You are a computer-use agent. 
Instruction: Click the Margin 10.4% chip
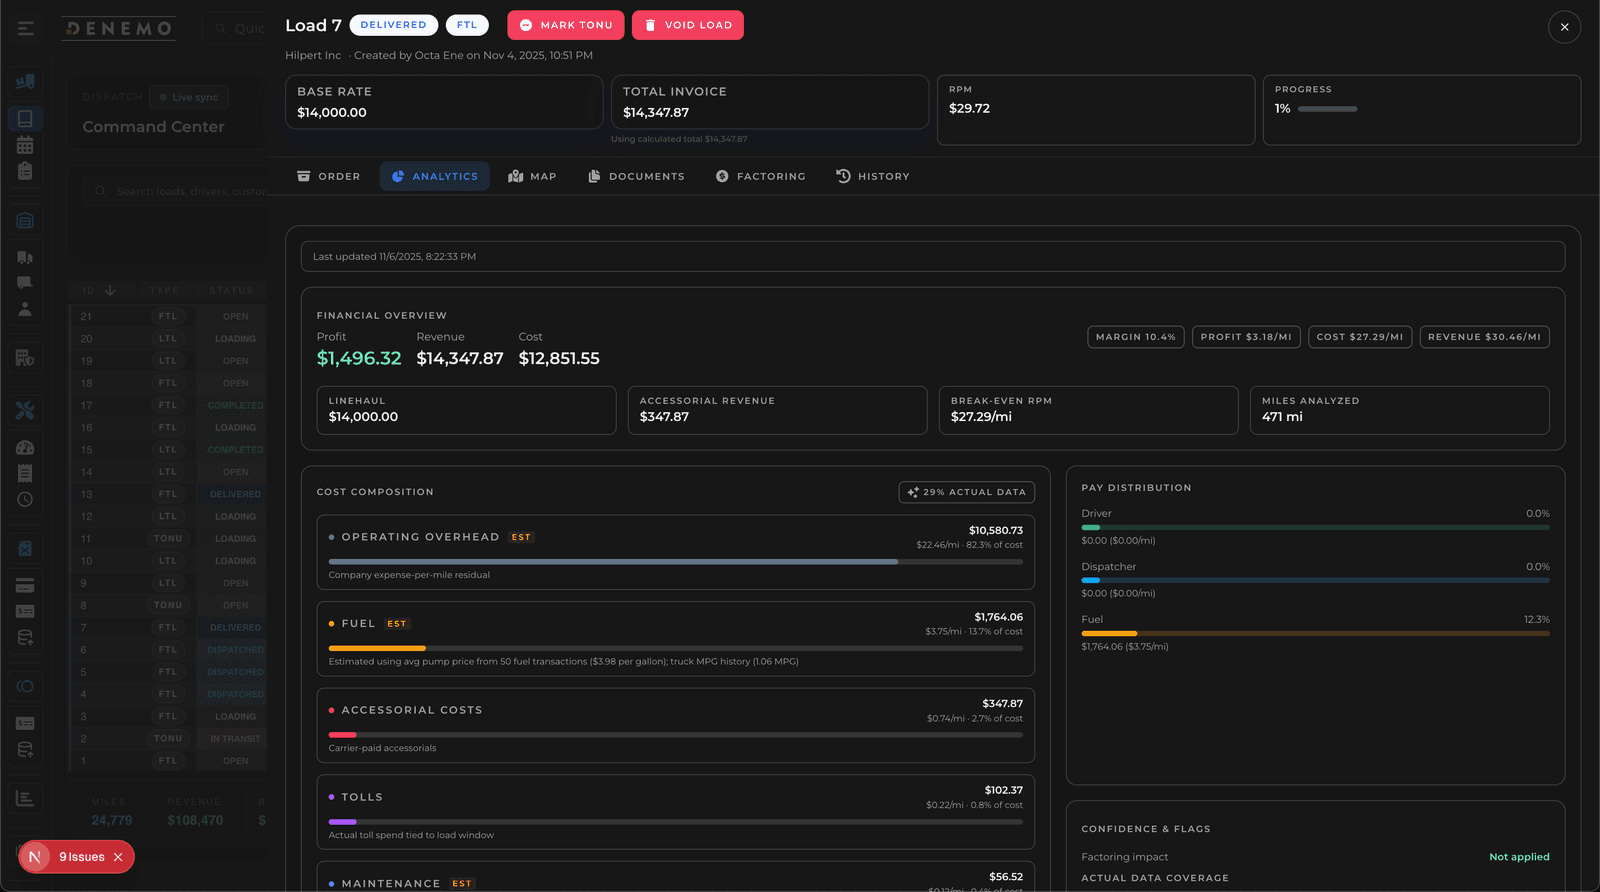pos(1136,337)
